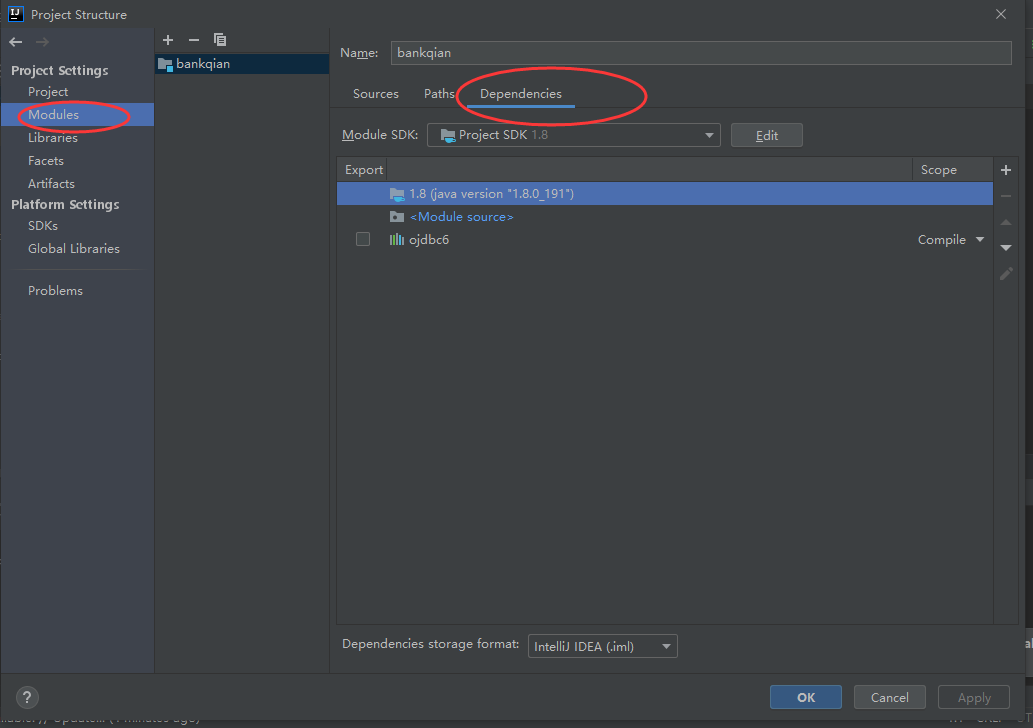Open Artifacts settings
This screenshot has width=1033, height=728.
pos(51,184)
